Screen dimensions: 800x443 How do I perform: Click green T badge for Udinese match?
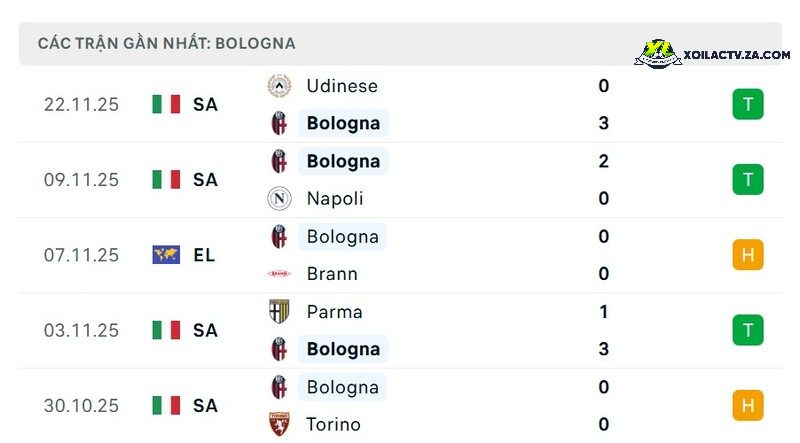(x=748, y=104)
